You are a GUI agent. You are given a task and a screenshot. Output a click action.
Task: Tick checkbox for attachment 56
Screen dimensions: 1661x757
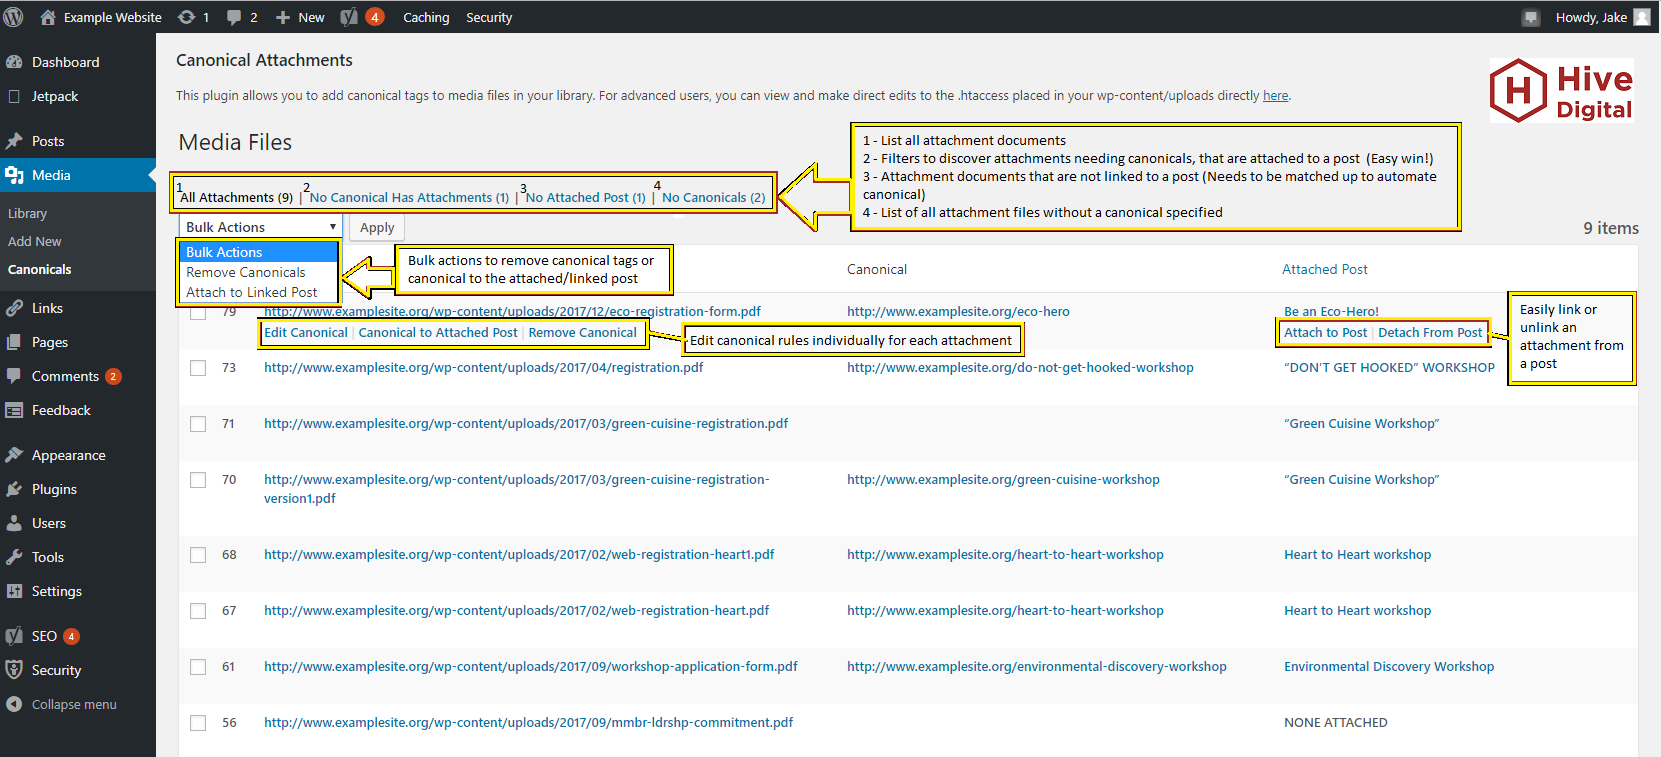tap(198, 723)
